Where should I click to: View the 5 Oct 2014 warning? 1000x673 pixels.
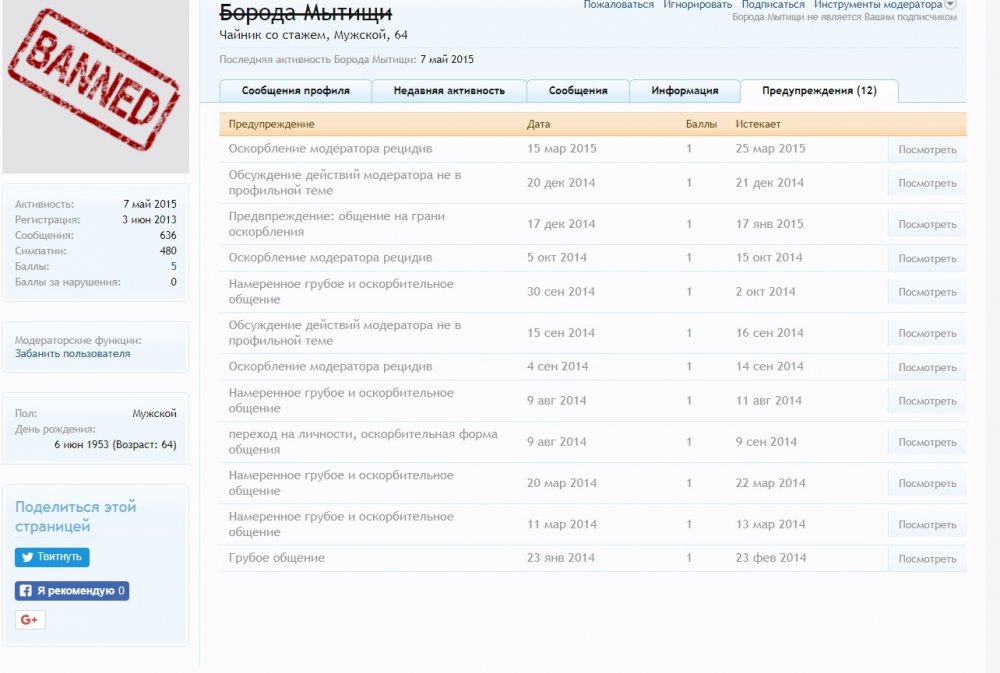pyautogui.click(x=926, y=259)
